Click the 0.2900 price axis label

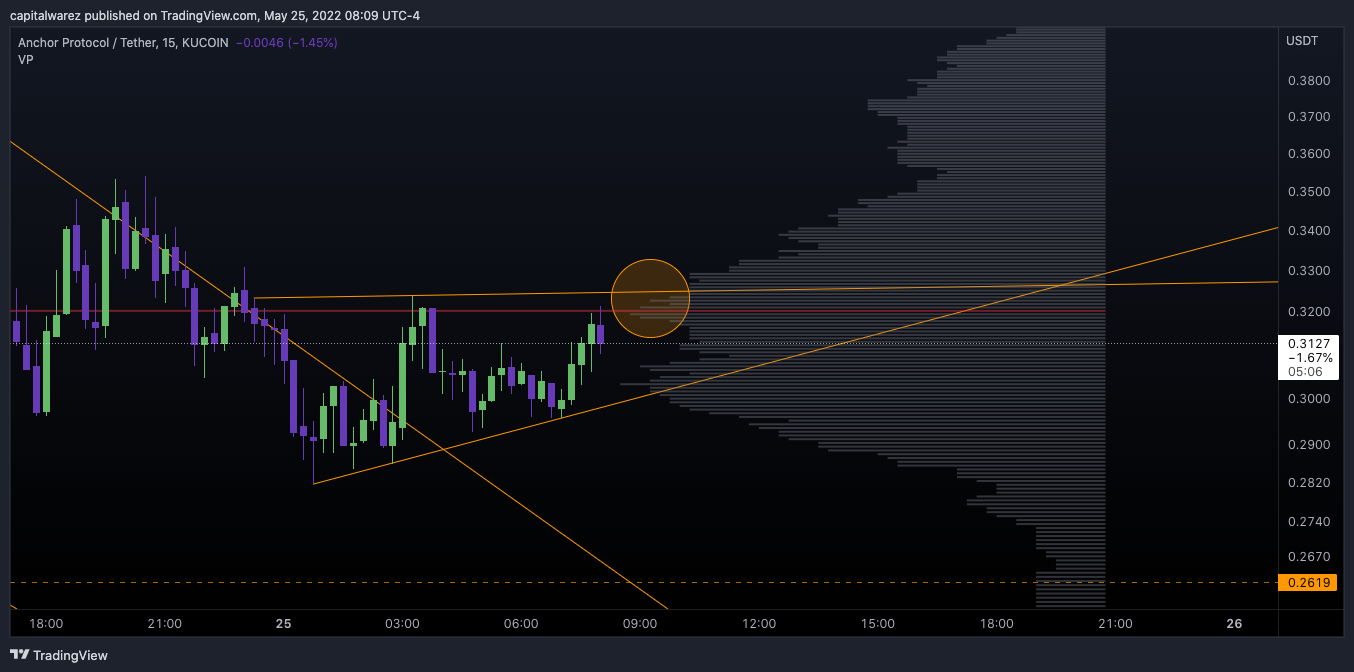coord(1308,445)
